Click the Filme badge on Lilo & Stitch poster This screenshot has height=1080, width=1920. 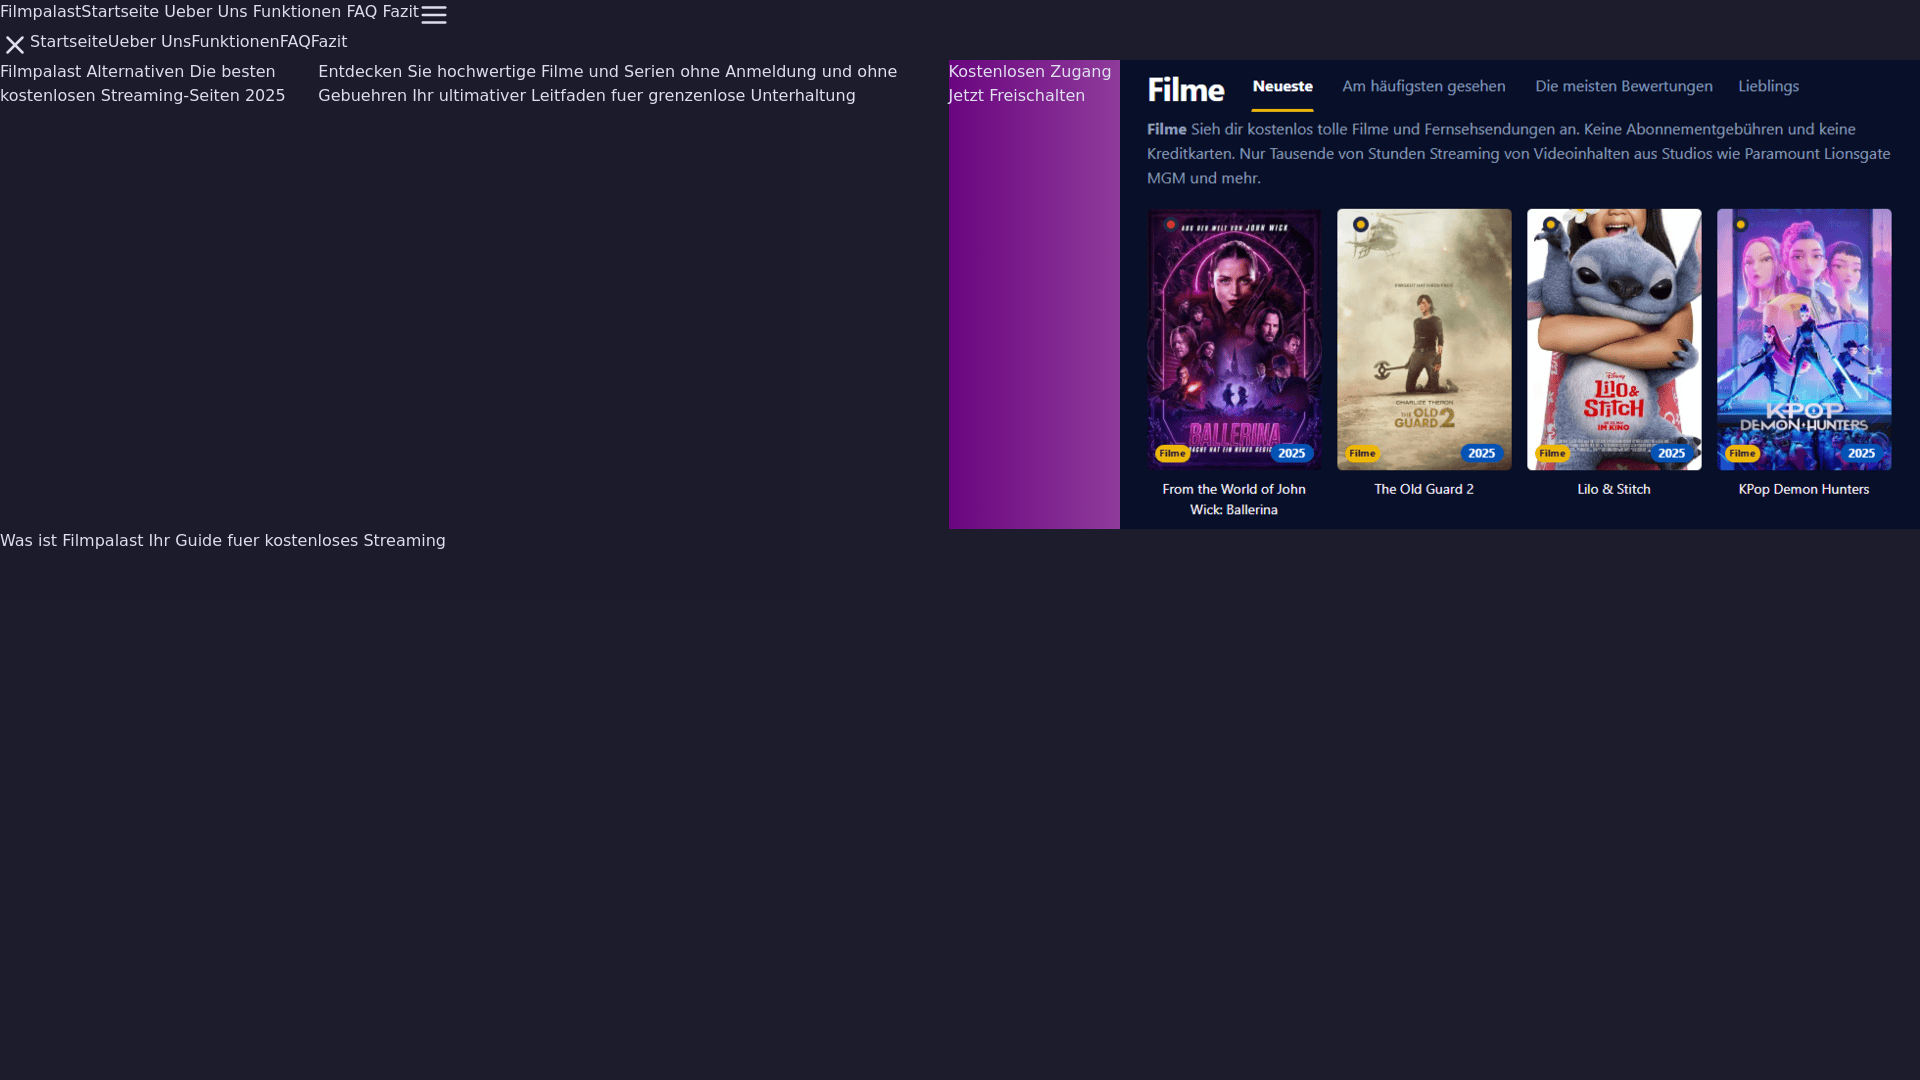click(x=1552, y=454)
